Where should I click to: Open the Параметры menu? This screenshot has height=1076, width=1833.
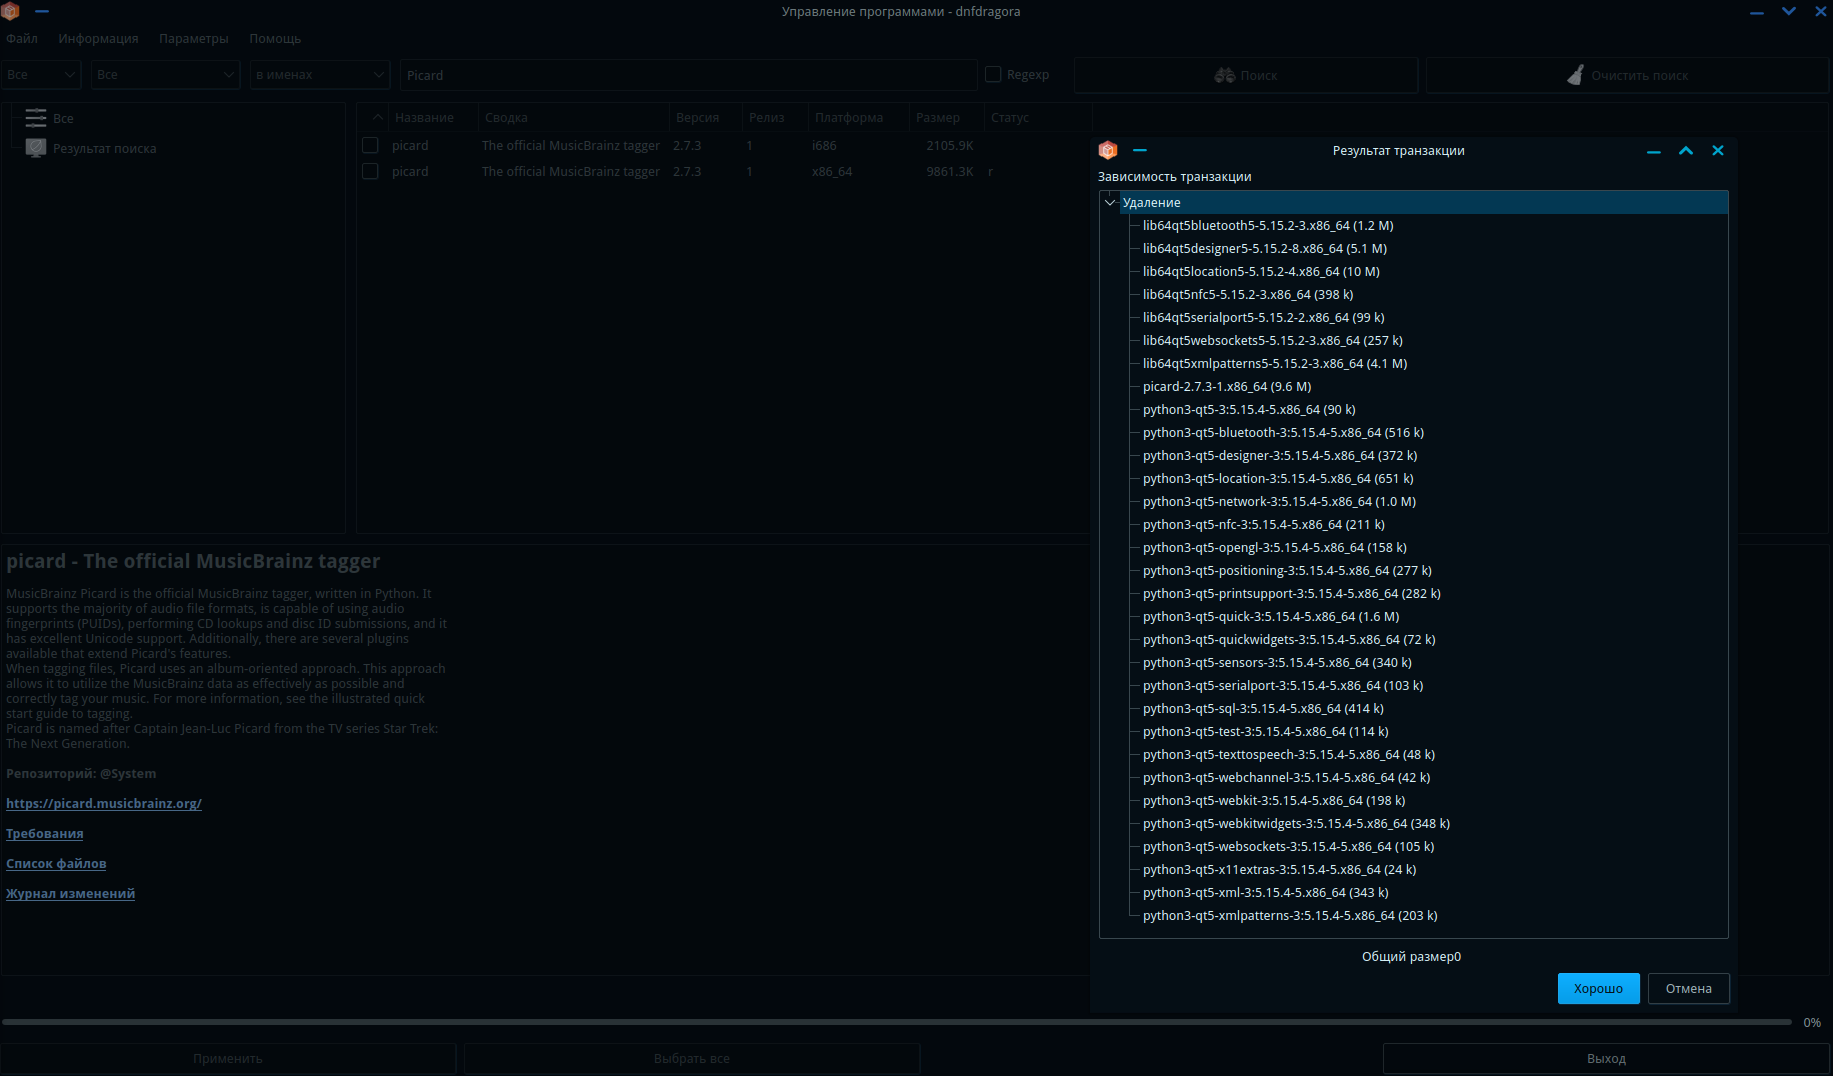[194, 38]
